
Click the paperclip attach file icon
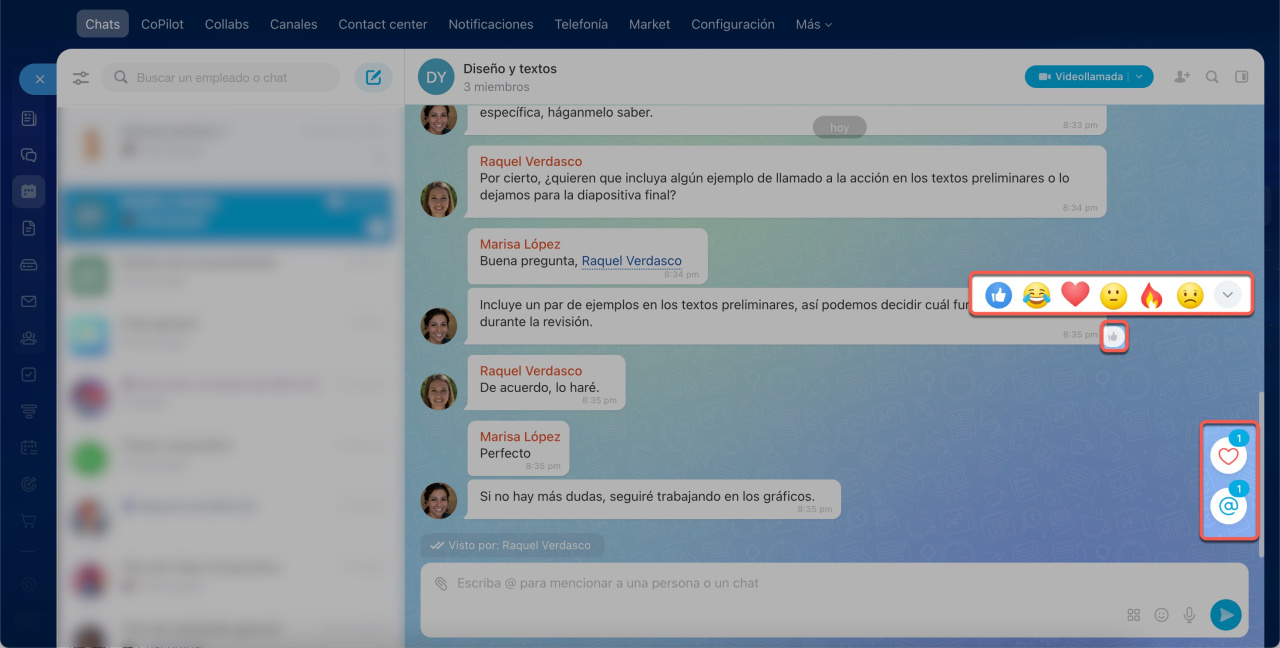pyautogui.click(x=440, y=583)
